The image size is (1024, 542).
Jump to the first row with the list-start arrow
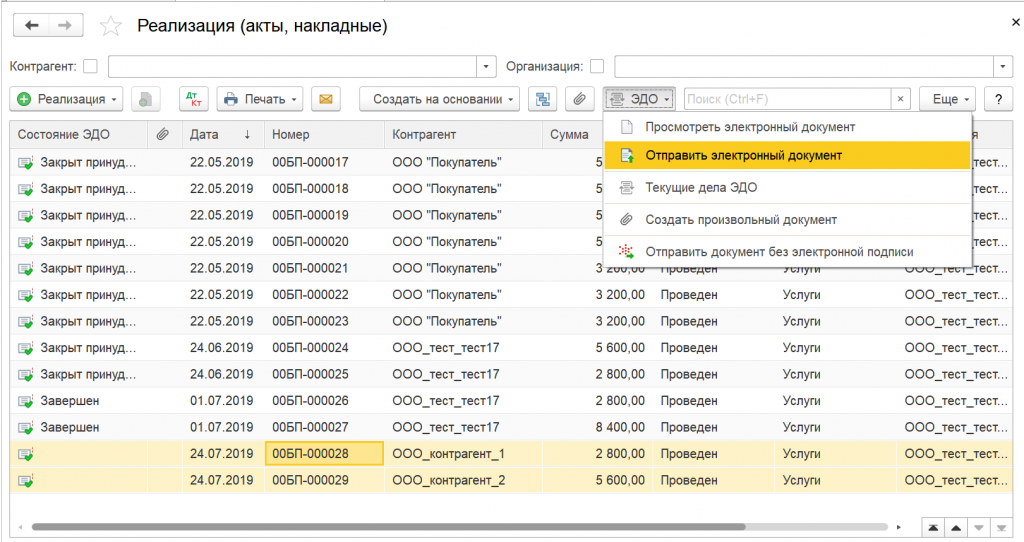point(933,528)
